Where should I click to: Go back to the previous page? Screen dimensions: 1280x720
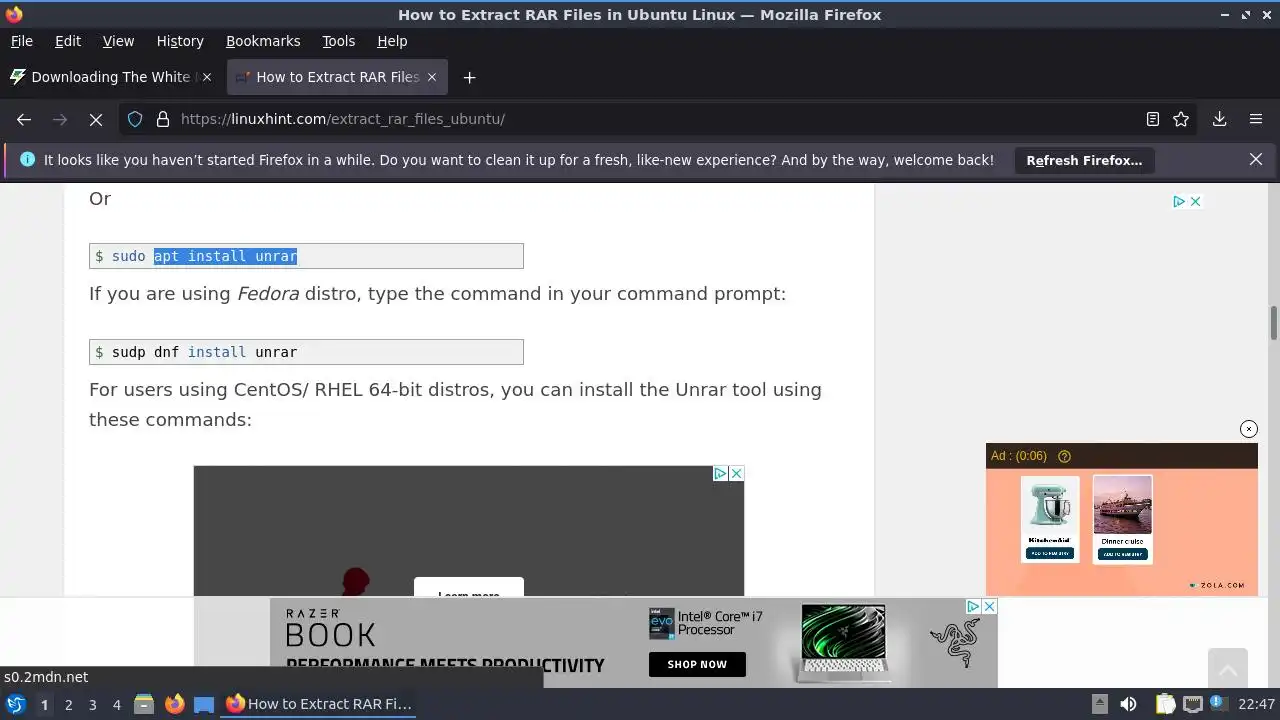click(24, 119)
